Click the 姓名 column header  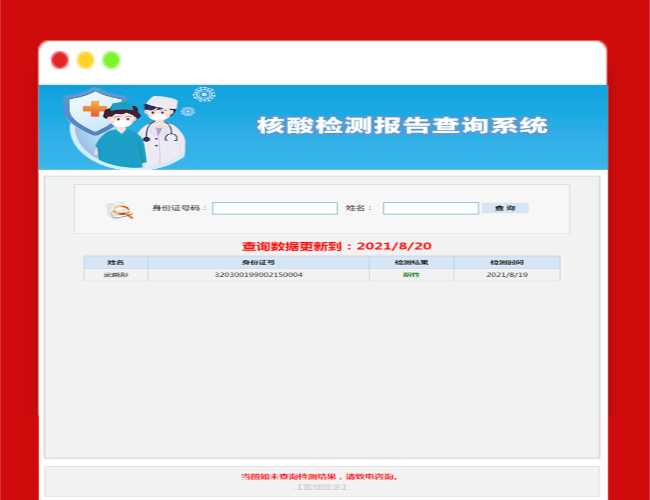tap(115, 262)
